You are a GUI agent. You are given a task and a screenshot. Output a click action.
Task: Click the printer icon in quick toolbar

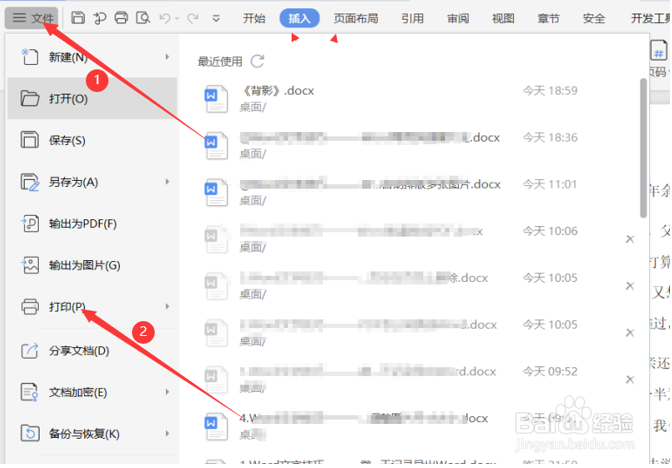pyautogui.click(x=121, y=18)
